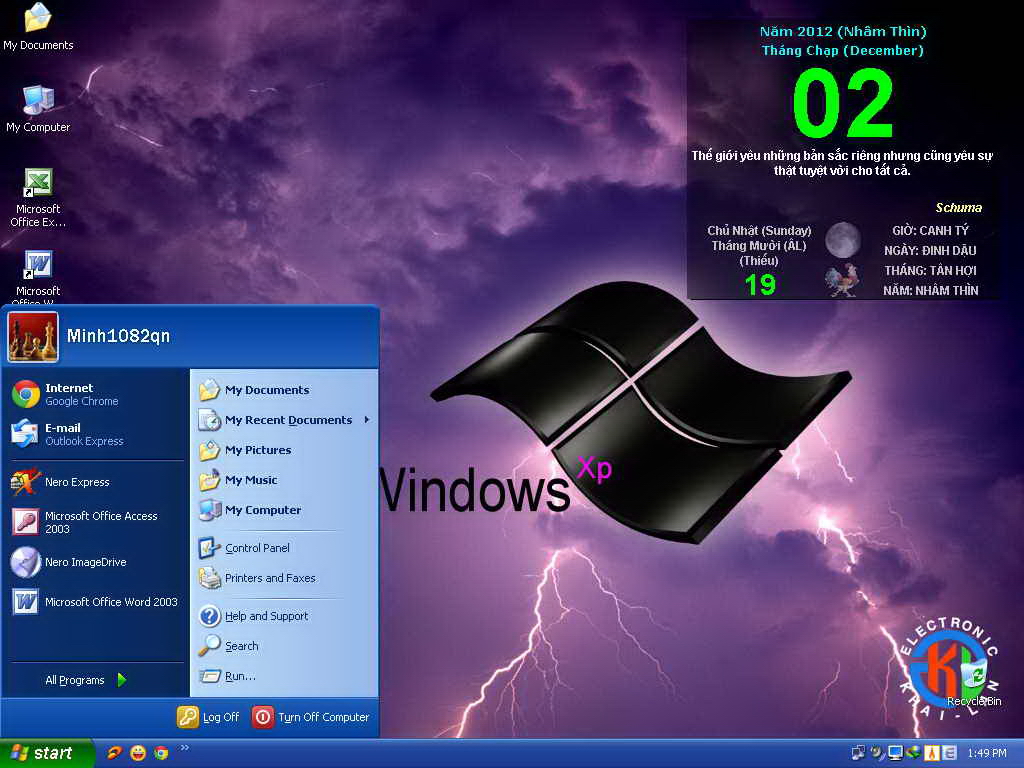Image resolution: width=1024 pixels, height=768 pixels.
Task: Click the Internet Download Manager tray icon
Action: pyautogui.click(x=914, y=752)
